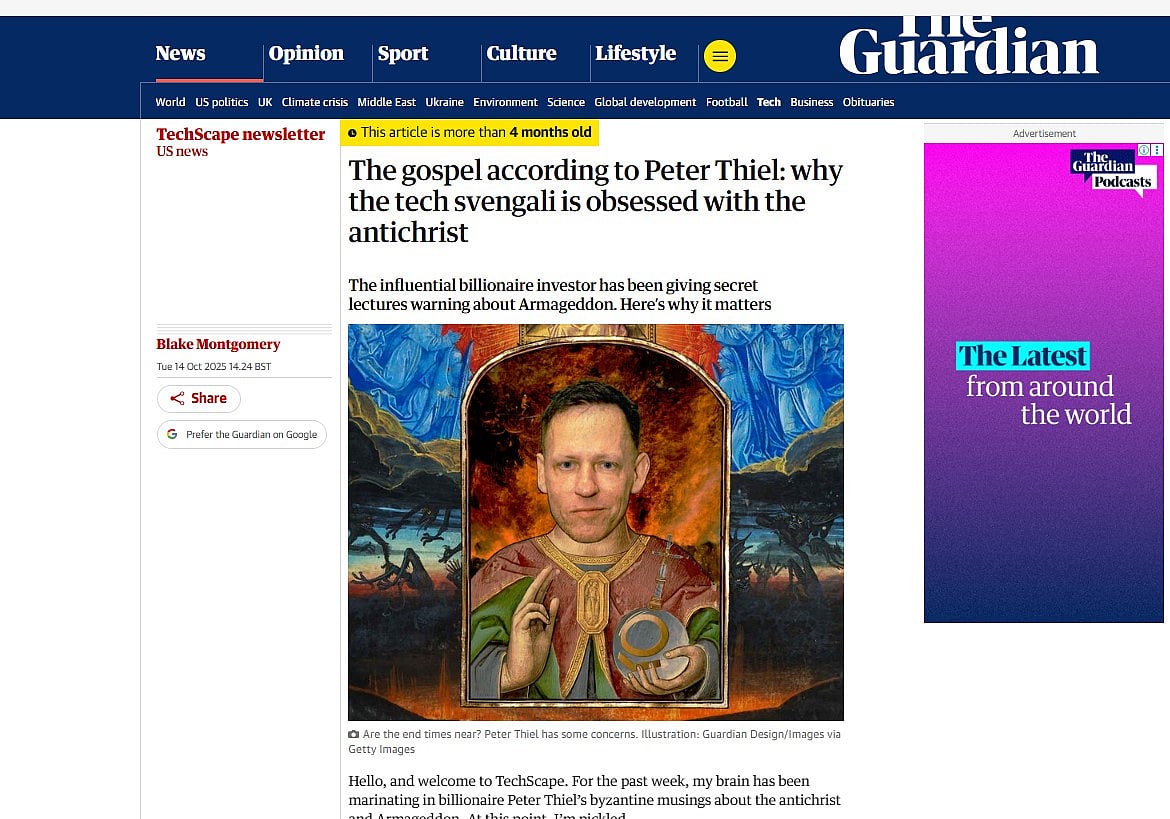Image resolution: width=1170 pixels, height=819 pixels.
Task: Open the TechScape newsletter series link
Action: 240,134
